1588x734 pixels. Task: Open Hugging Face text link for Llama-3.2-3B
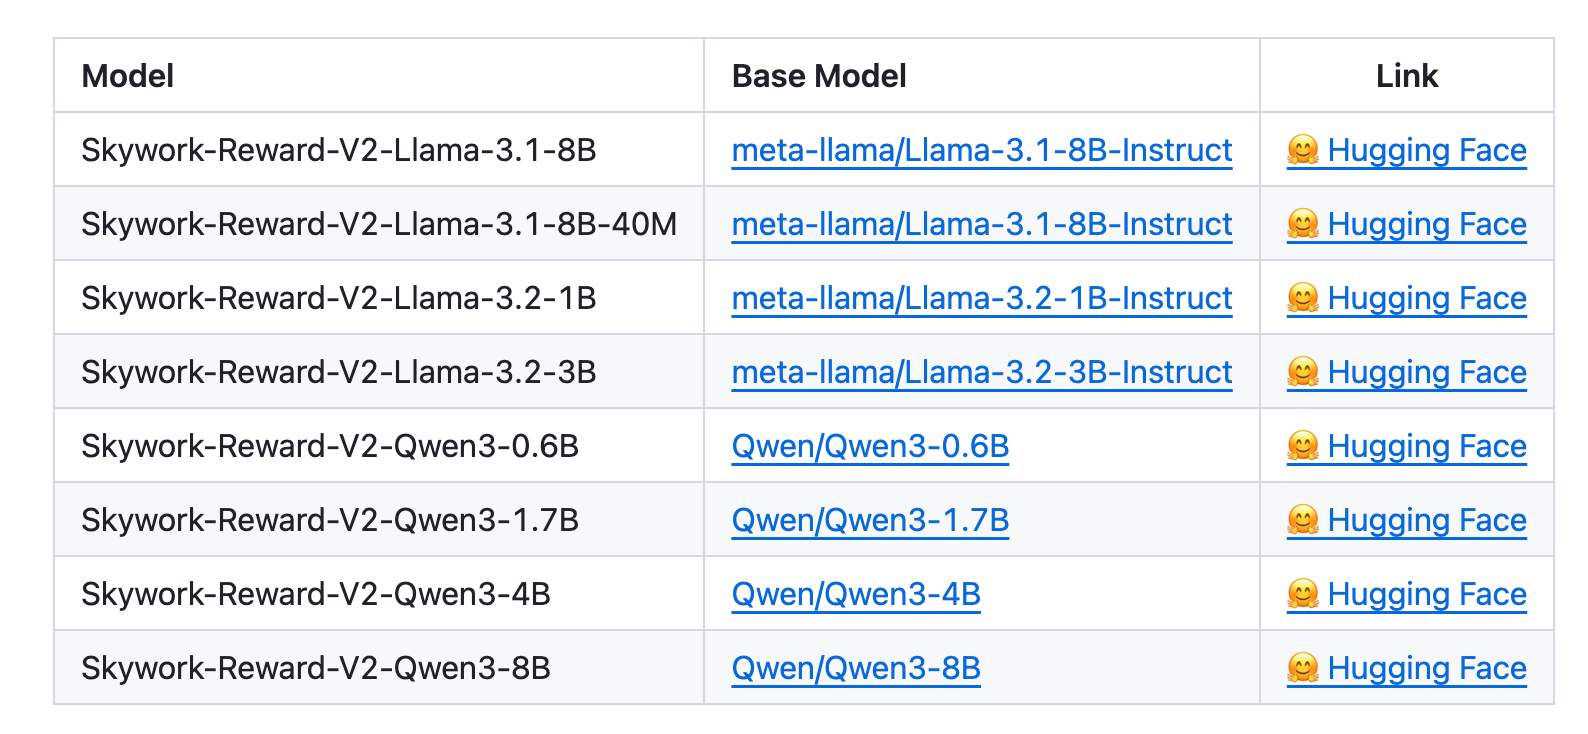pos(1427,372)
